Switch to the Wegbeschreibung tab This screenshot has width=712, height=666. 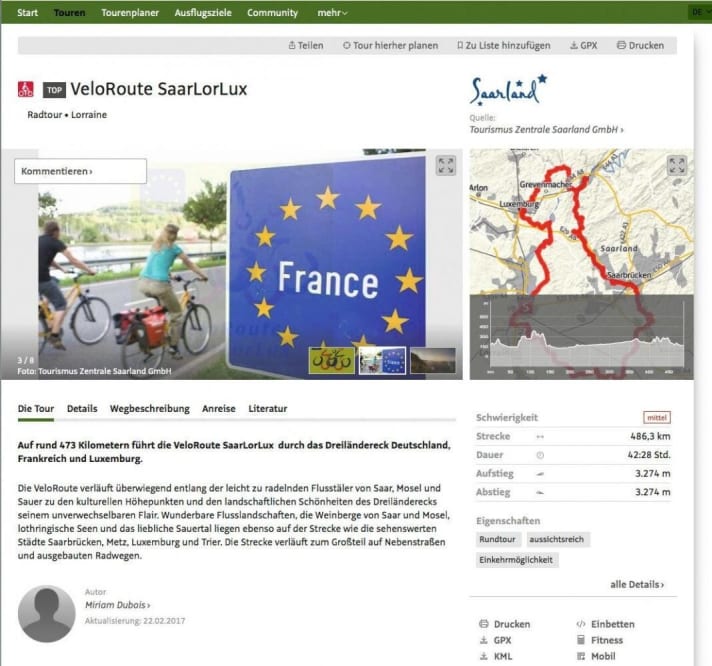tap(150, 409)
